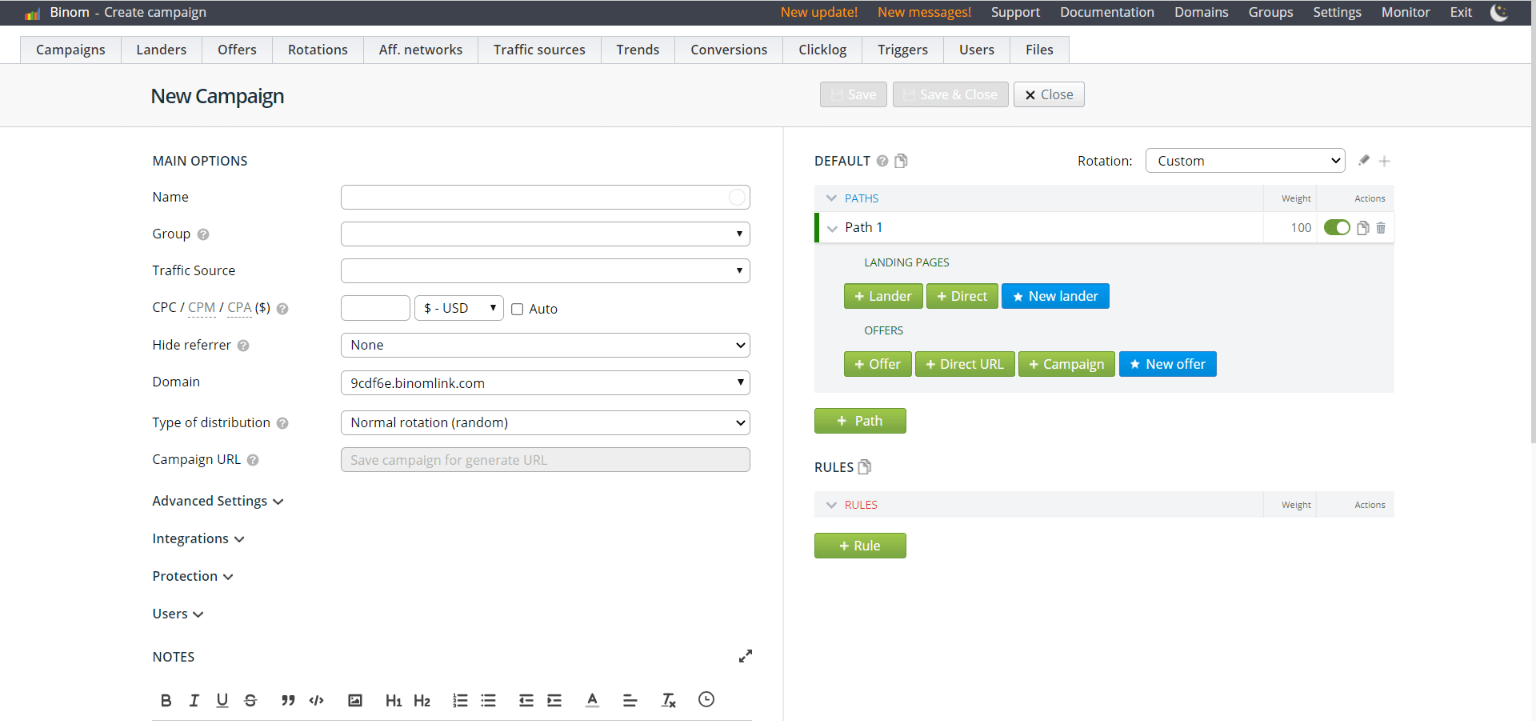Insert an image into the notes
This screenshot has height=721, width=1536.
(355, 700)
